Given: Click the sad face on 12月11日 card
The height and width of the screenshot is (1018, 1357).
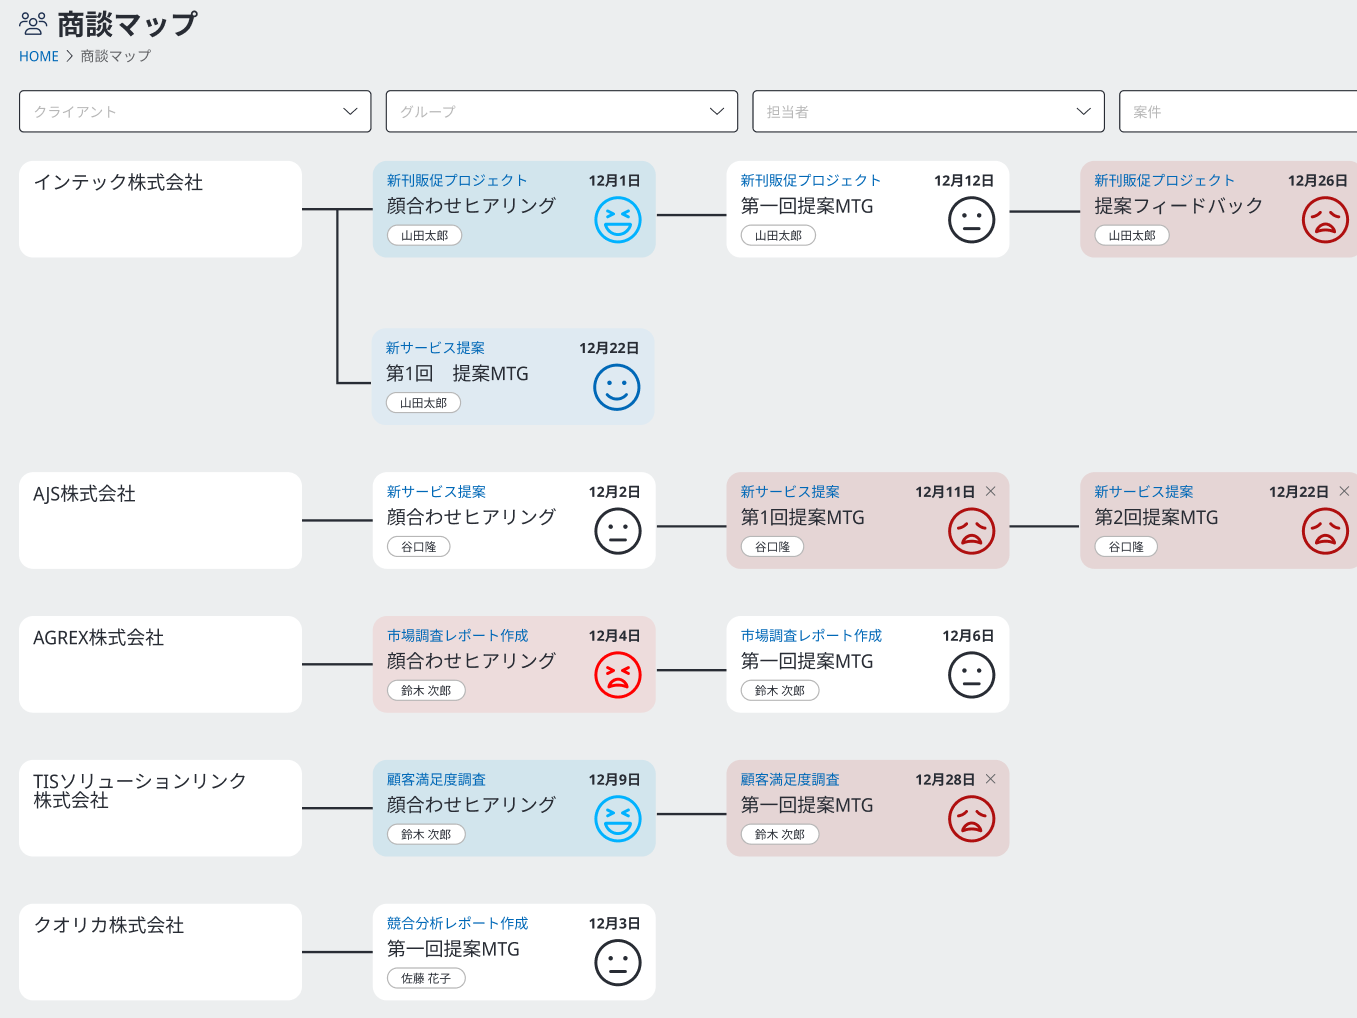Looking at the screenshot, I should tap(971, 531).
